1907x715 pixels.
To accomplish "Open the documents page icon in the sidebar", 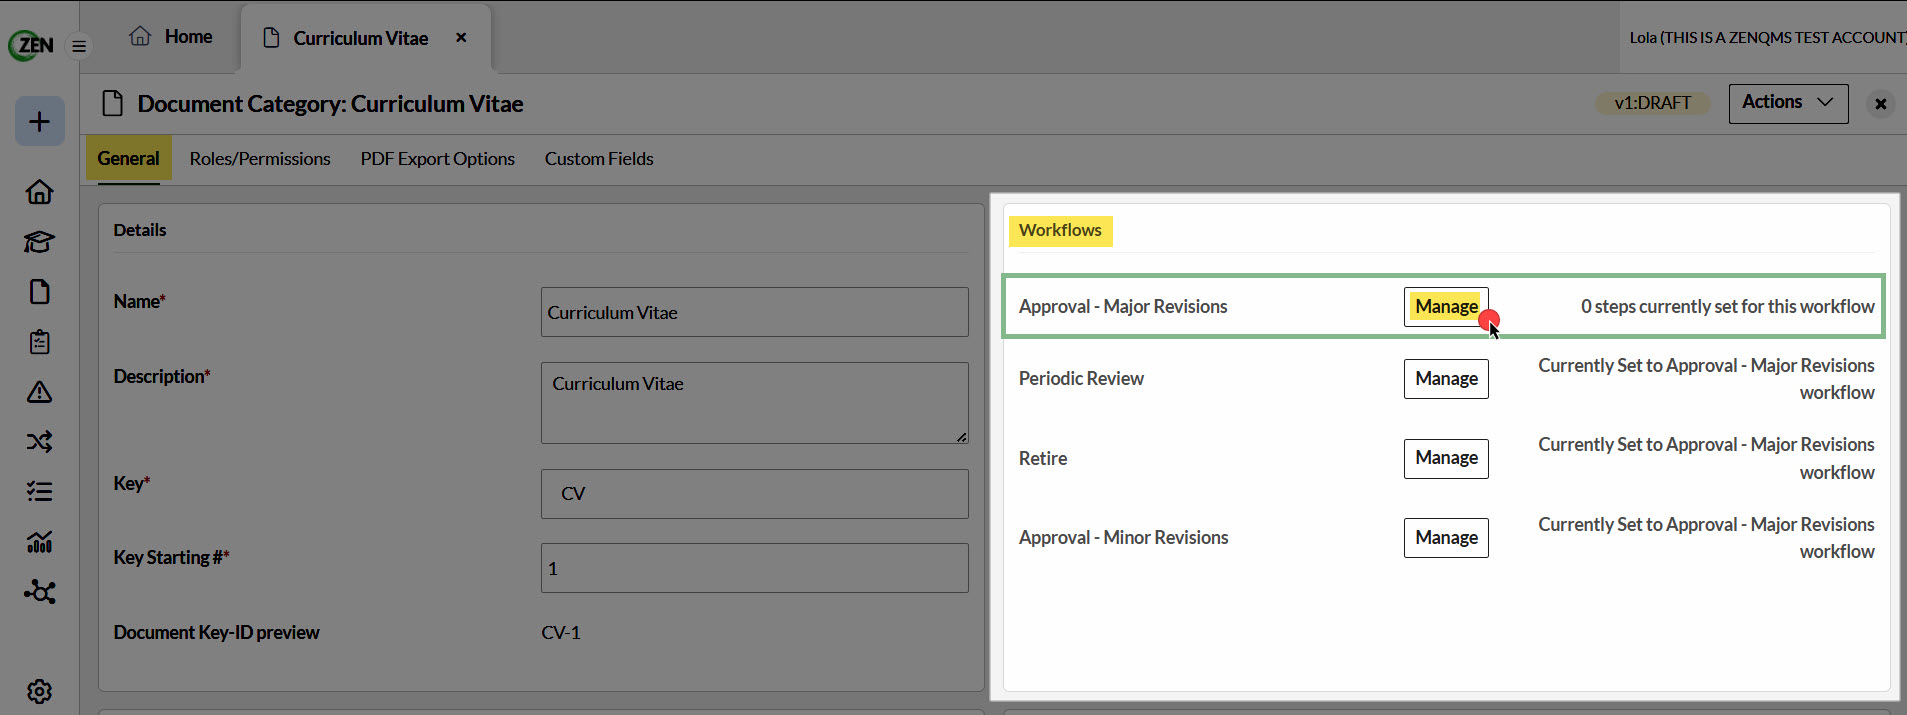I will [x=40, y=291].
